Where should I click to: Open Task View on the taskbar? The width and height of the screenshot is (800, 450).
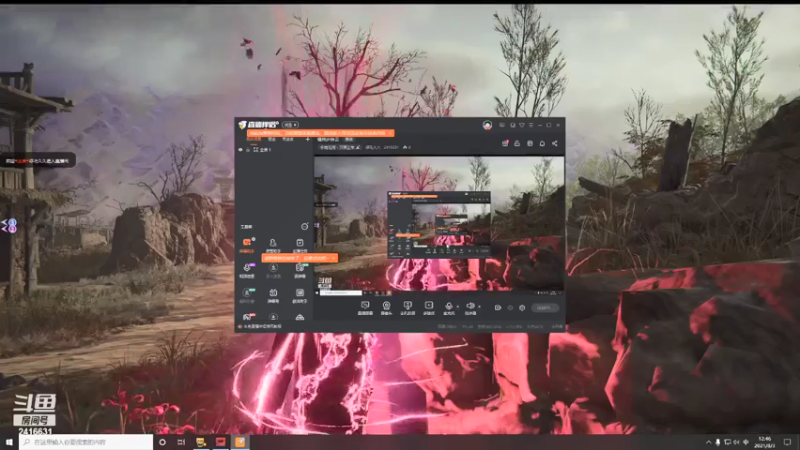coord(181,442)
